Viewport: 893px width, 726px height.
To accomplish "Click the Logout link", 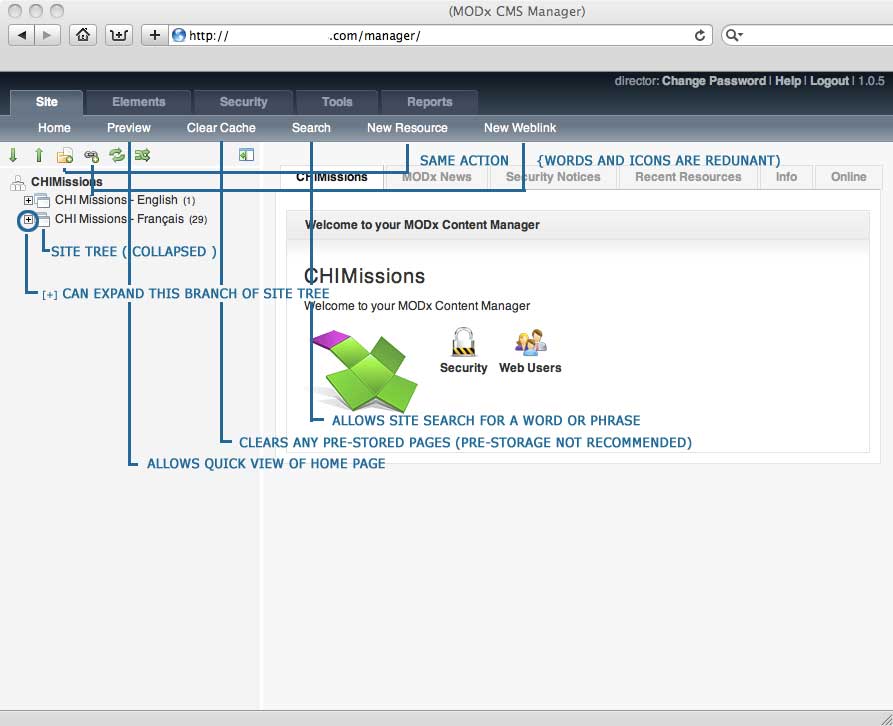I will coord(829,81).
